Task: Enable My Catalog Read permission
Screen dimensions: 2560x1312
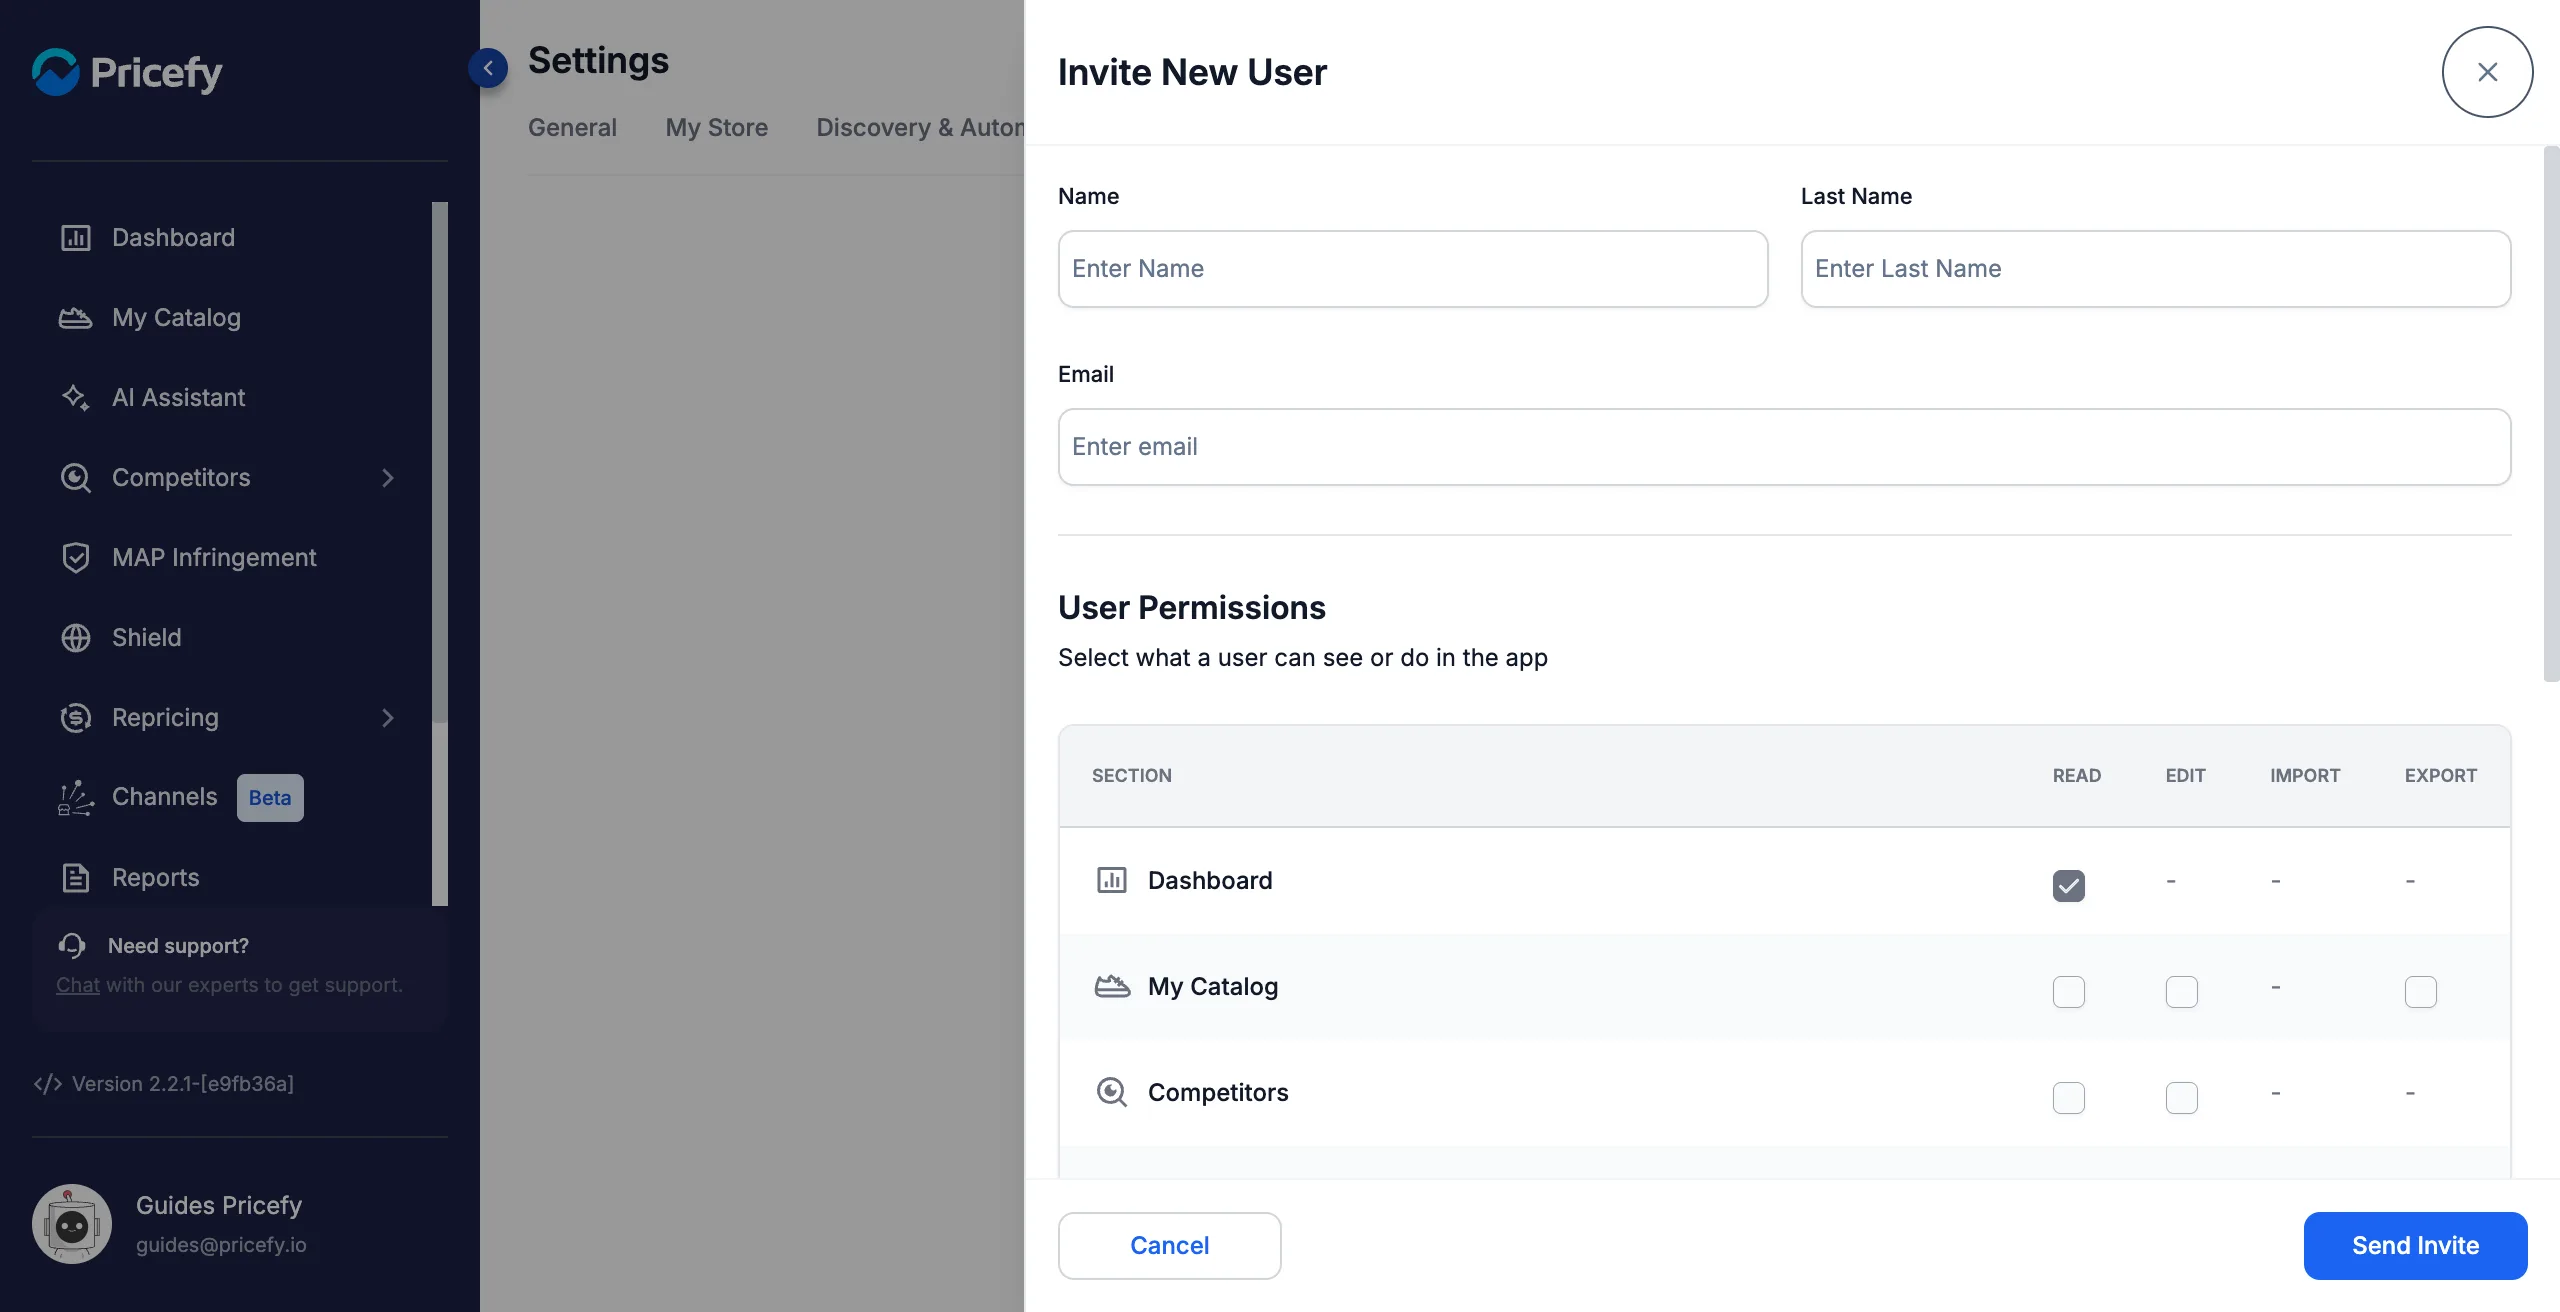Action: coord(2069,992)
